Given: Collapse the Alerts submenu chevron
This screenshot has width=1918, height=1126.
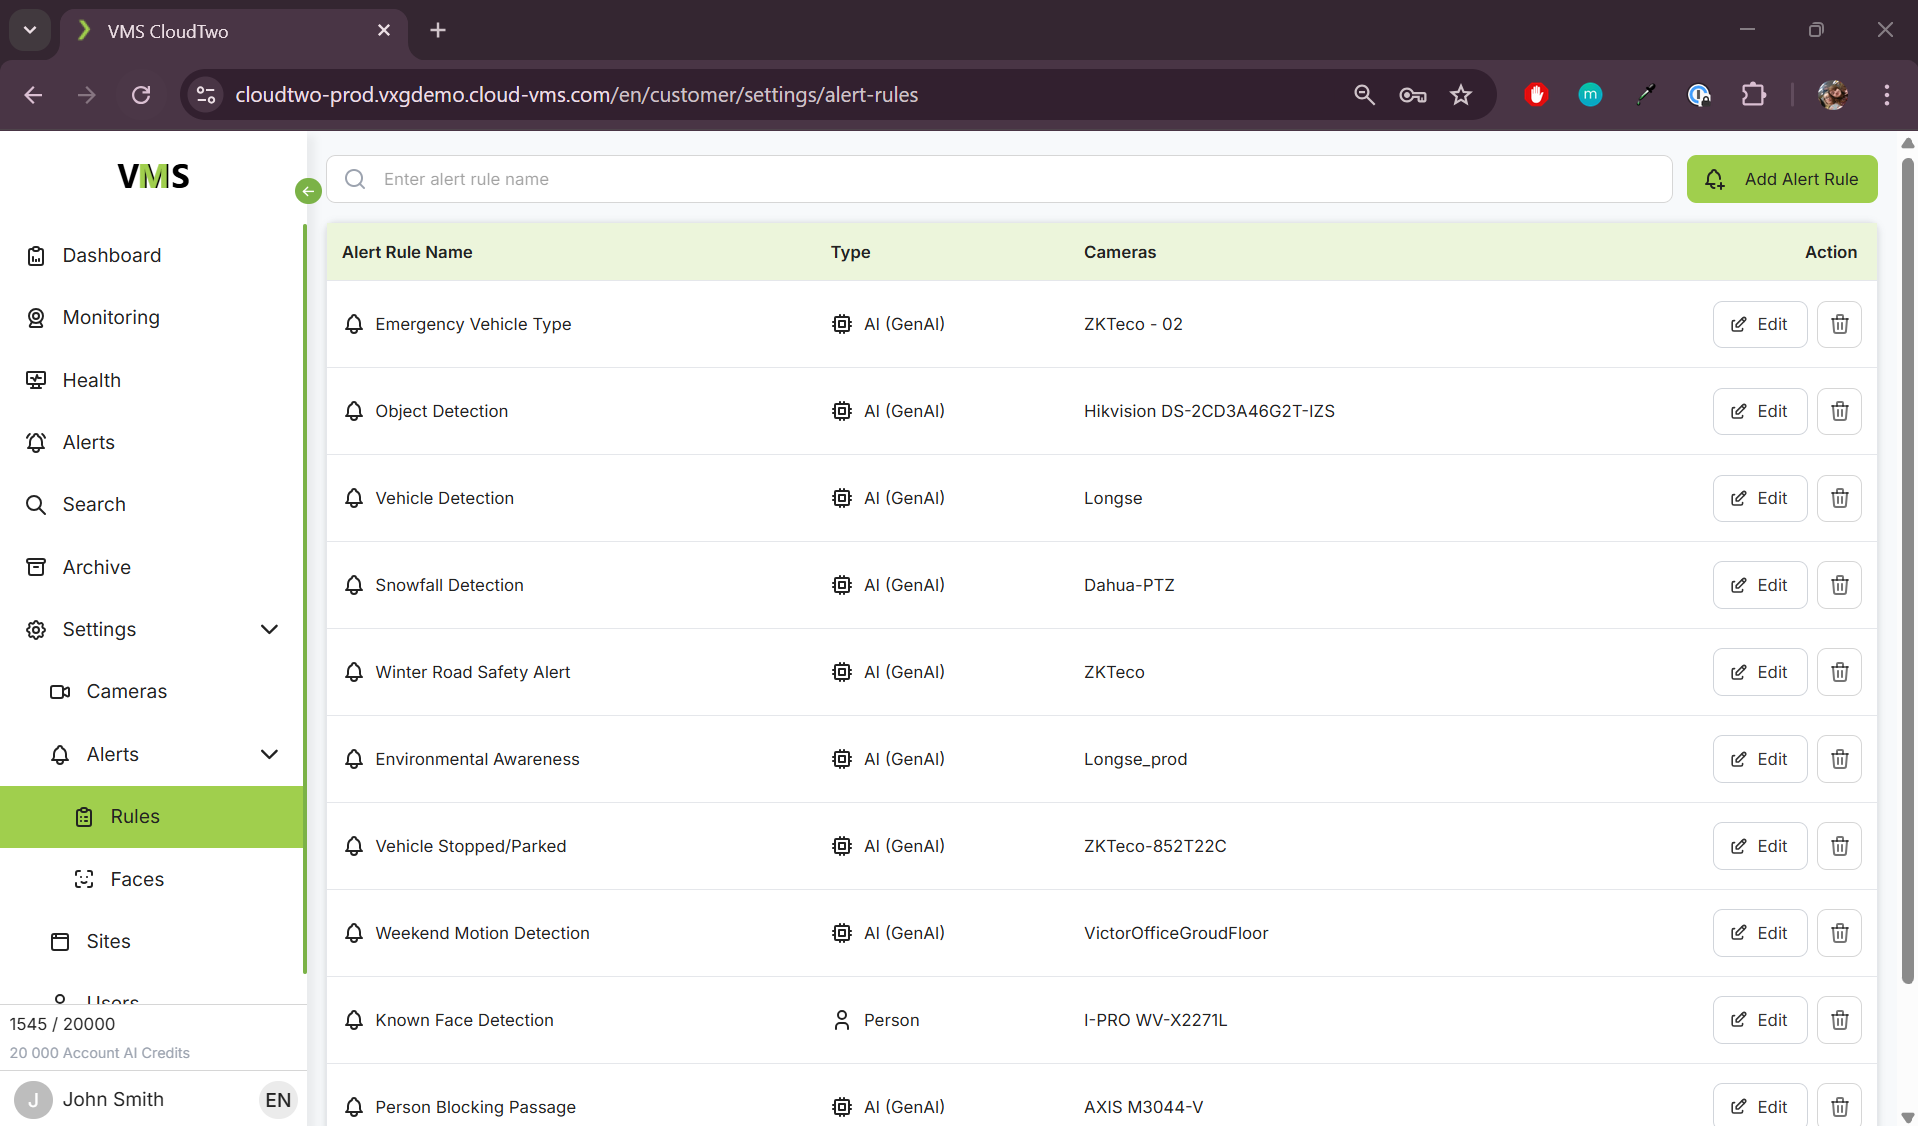Looking at the screenshot, I should pos(269,754).
